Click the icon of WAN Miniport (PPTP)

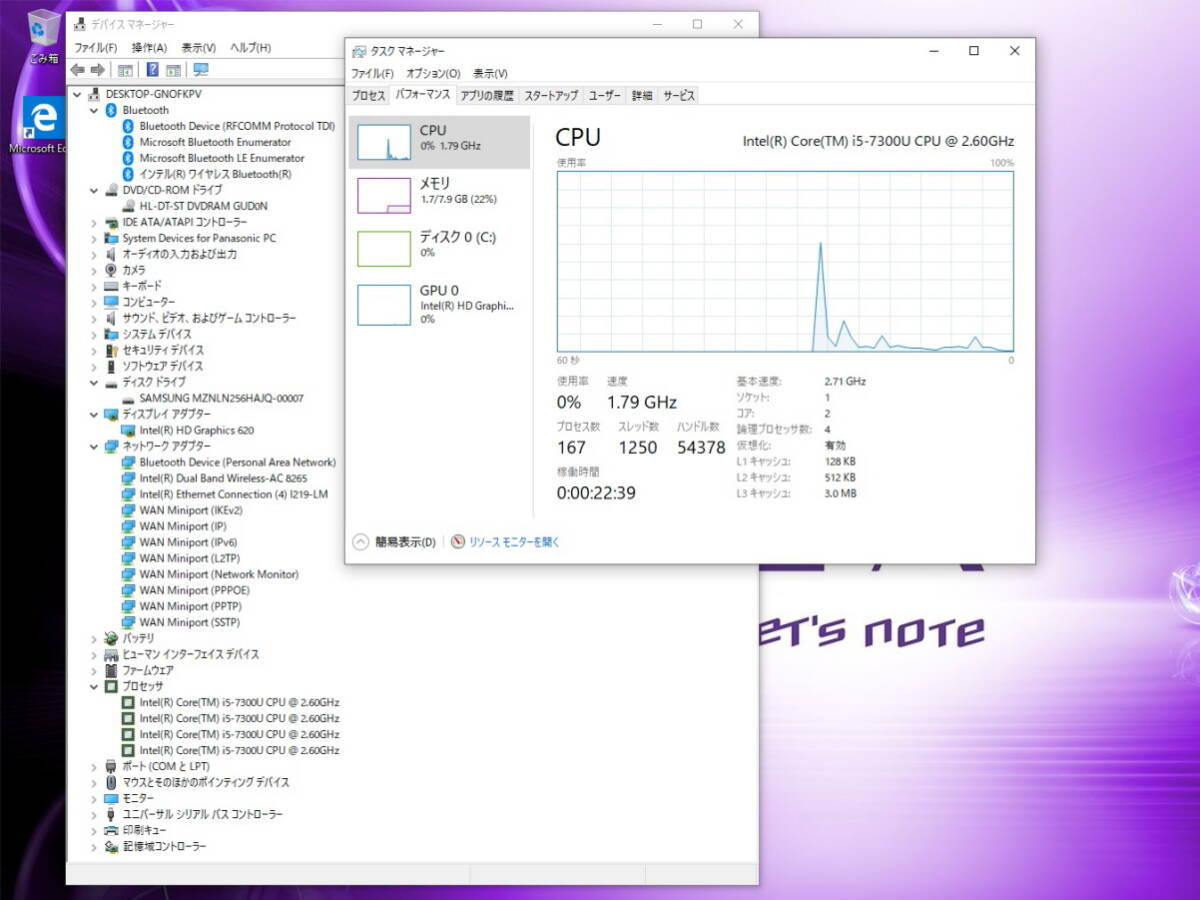[128, 606]
